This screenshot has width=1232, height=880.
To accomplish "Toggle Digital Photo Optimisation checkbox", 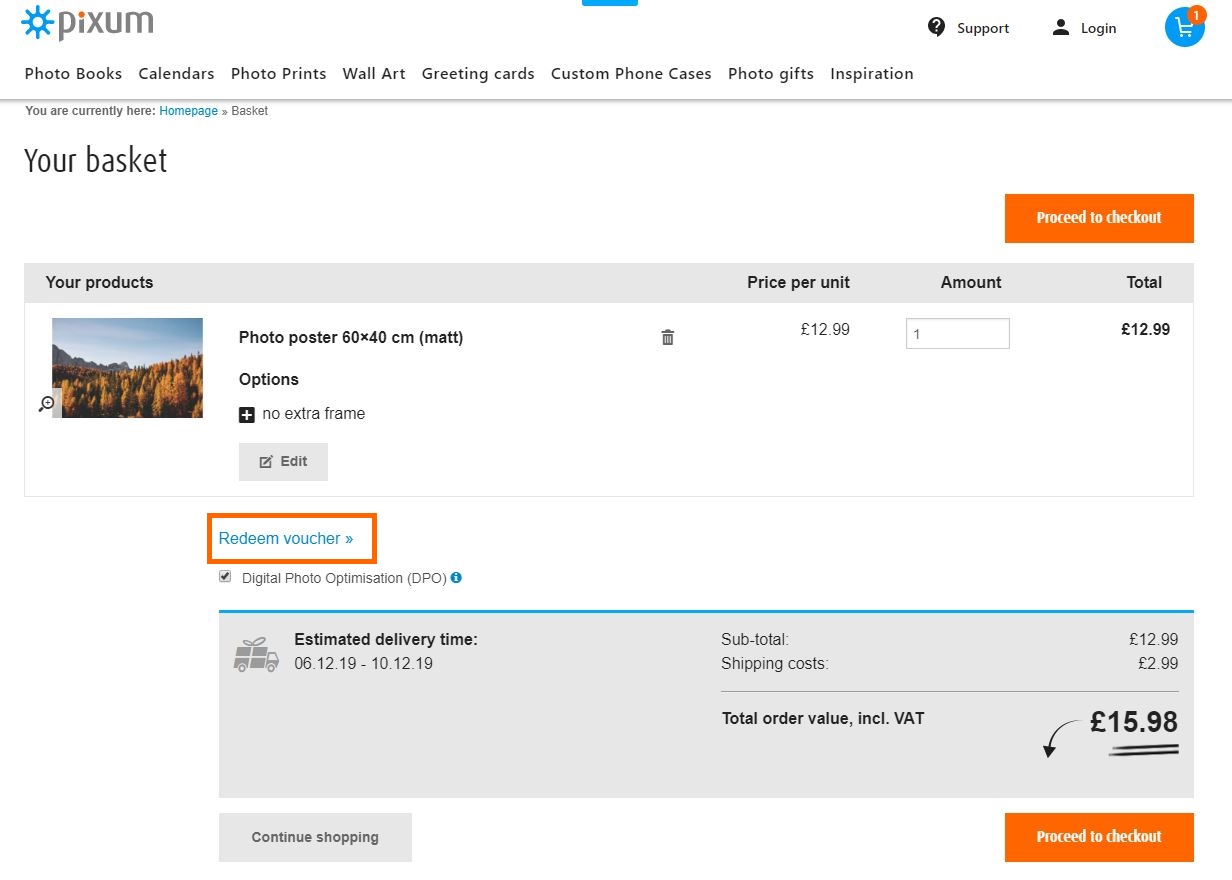I will (225, 577).
